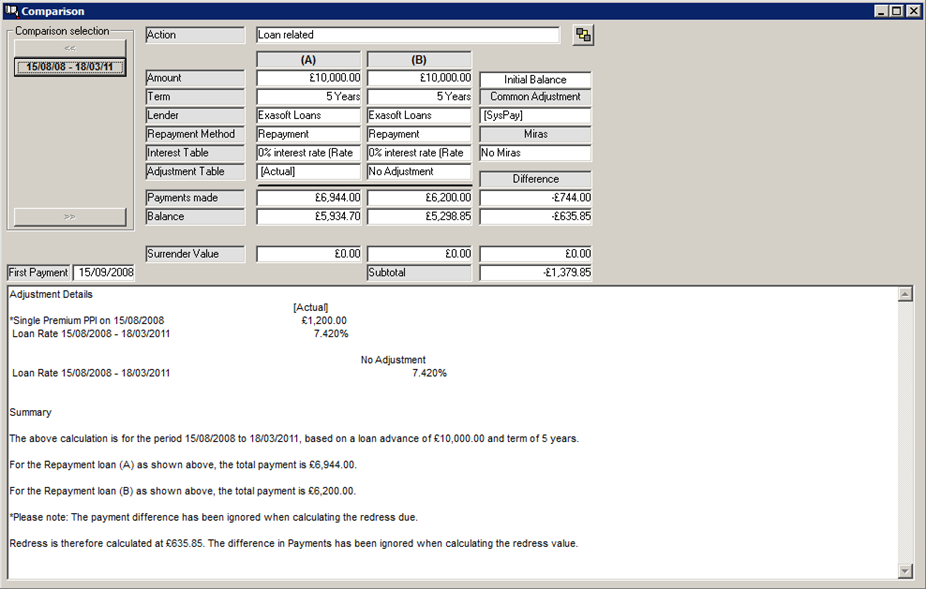Click the Summary heading text
The width and height of the screenshot is (926, 589).
pyautogui.click(x=30, y=412)
